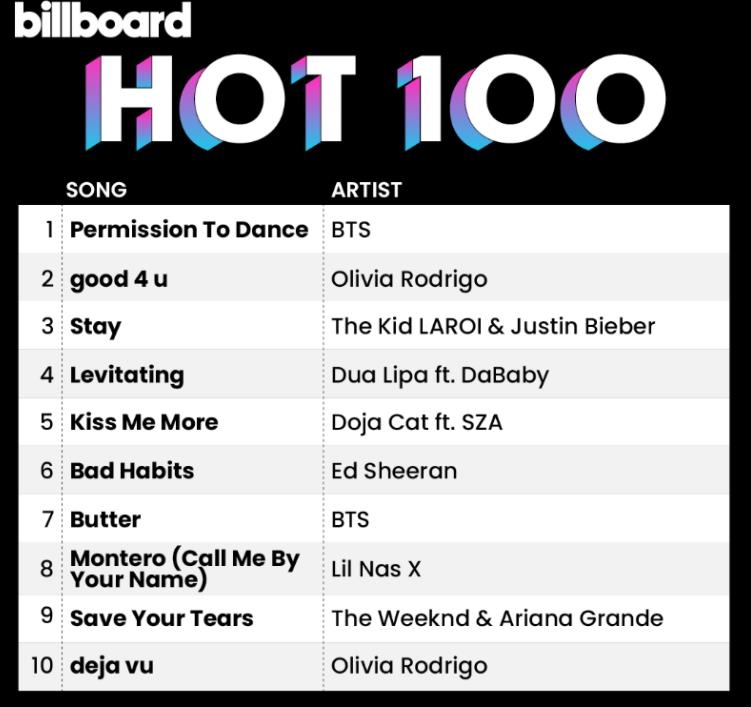Click the Save Your Tears title

tap(161, 617)
